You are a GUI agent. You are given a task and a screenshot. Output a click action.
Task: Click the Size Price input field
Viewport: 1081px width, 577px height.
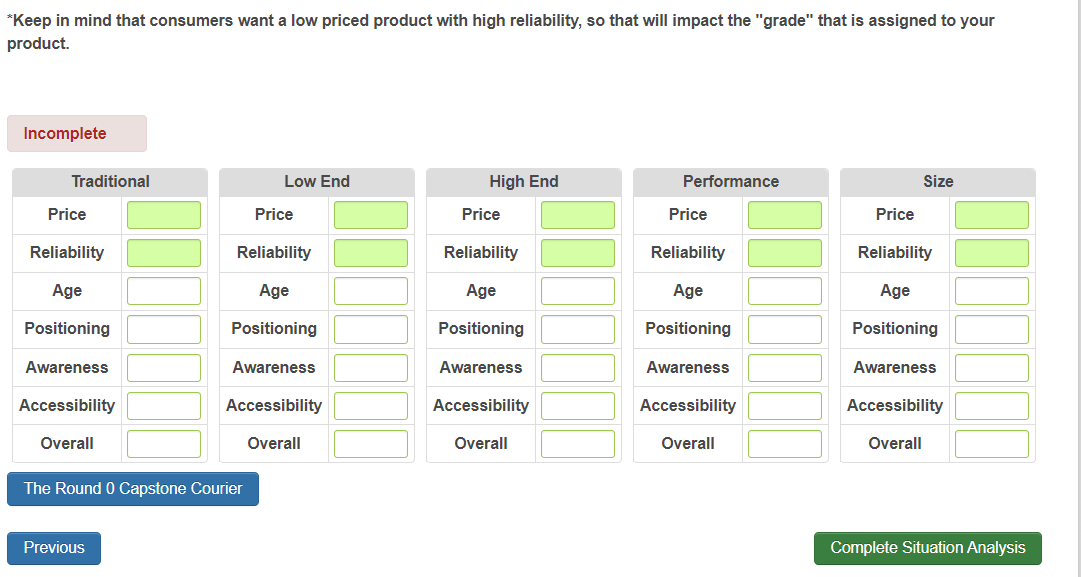point(992,215)
